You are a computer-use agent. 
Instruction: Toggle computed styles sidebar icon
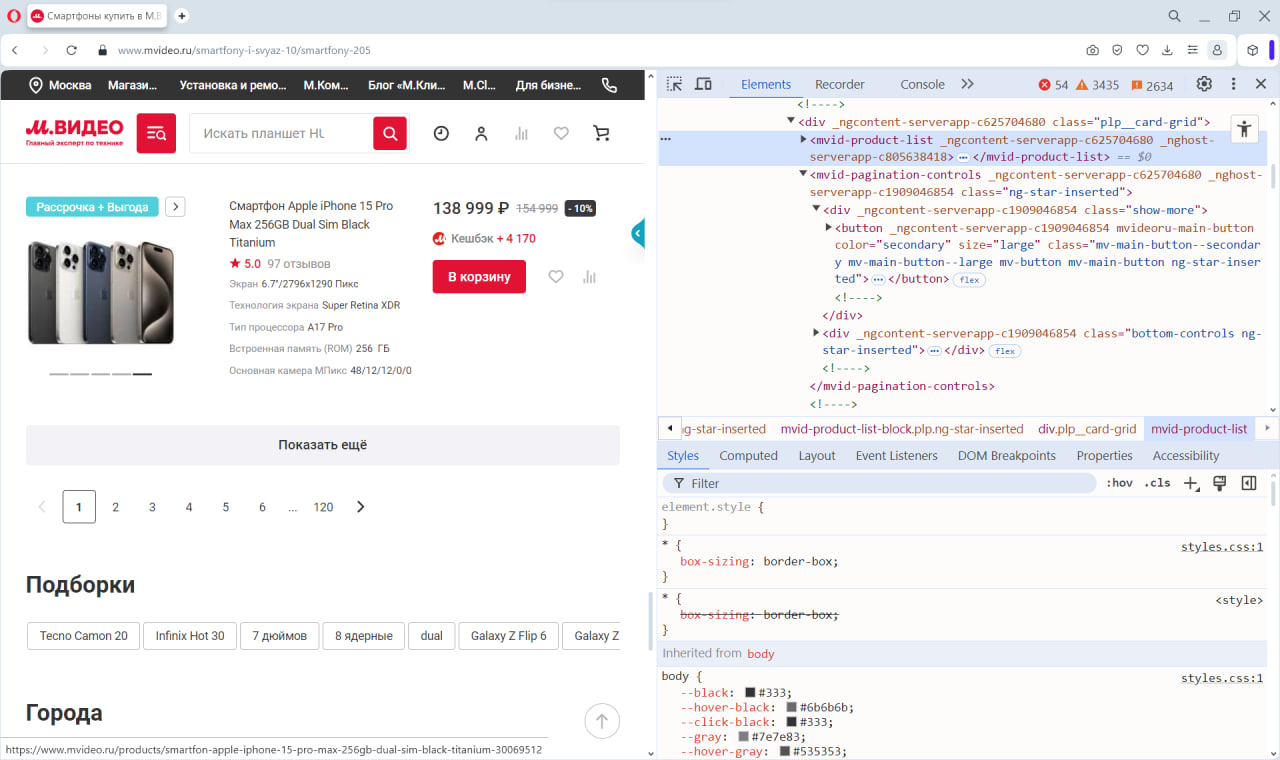click(x=1249, y=483)
